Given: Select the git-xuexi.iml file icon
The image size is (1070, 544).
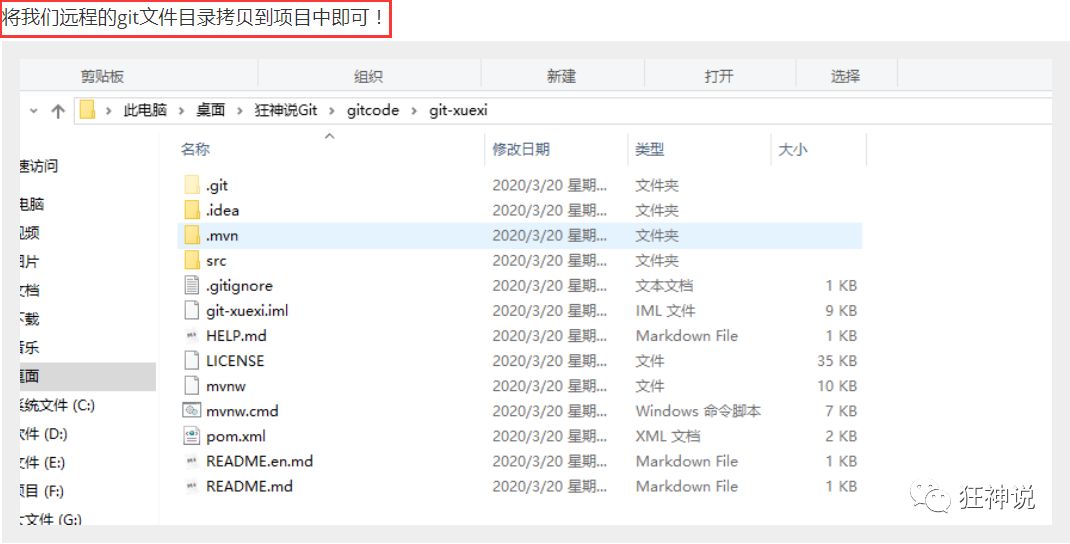Looking at the screenshot, I should click(x=192, y=311).
